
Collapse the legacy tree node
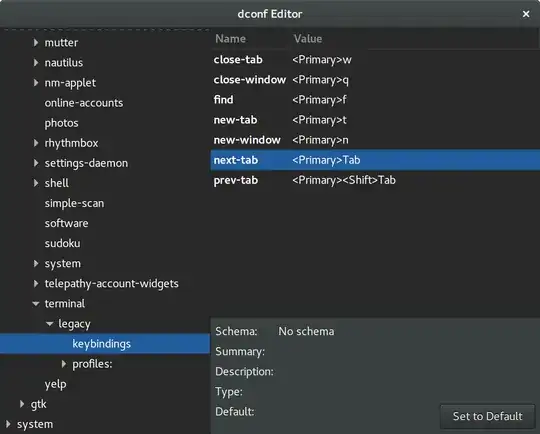pyautogui.click(x=50, y=323)
